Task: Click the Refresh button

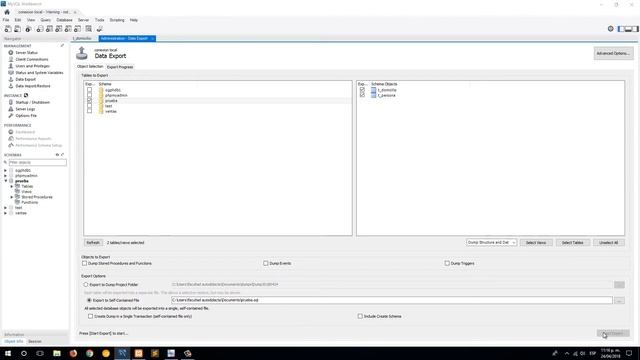Action: tap(93, 242)
